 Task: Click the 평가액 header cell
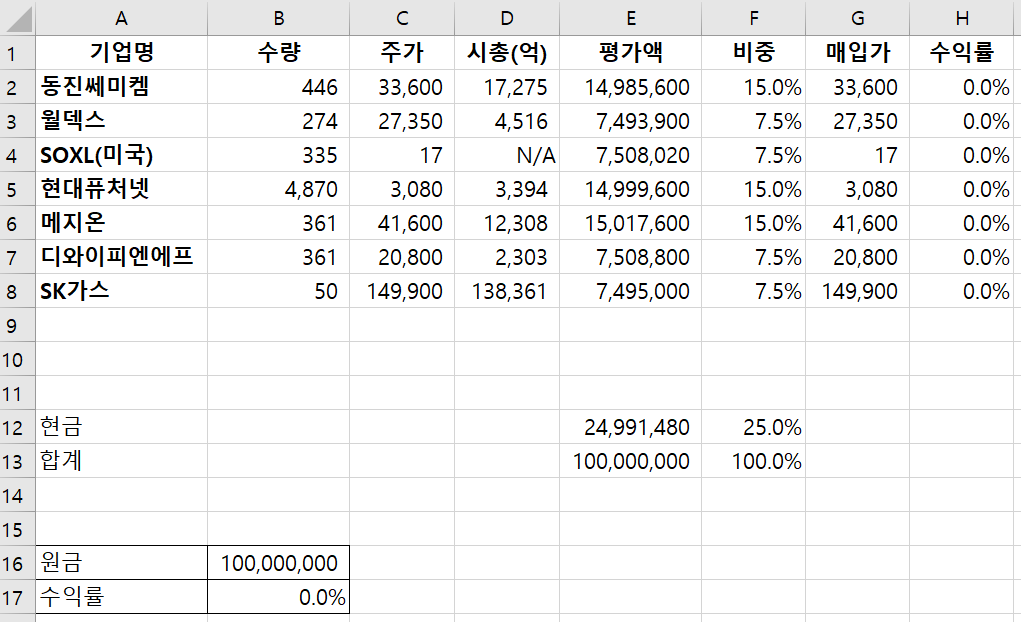pos(630,53)
